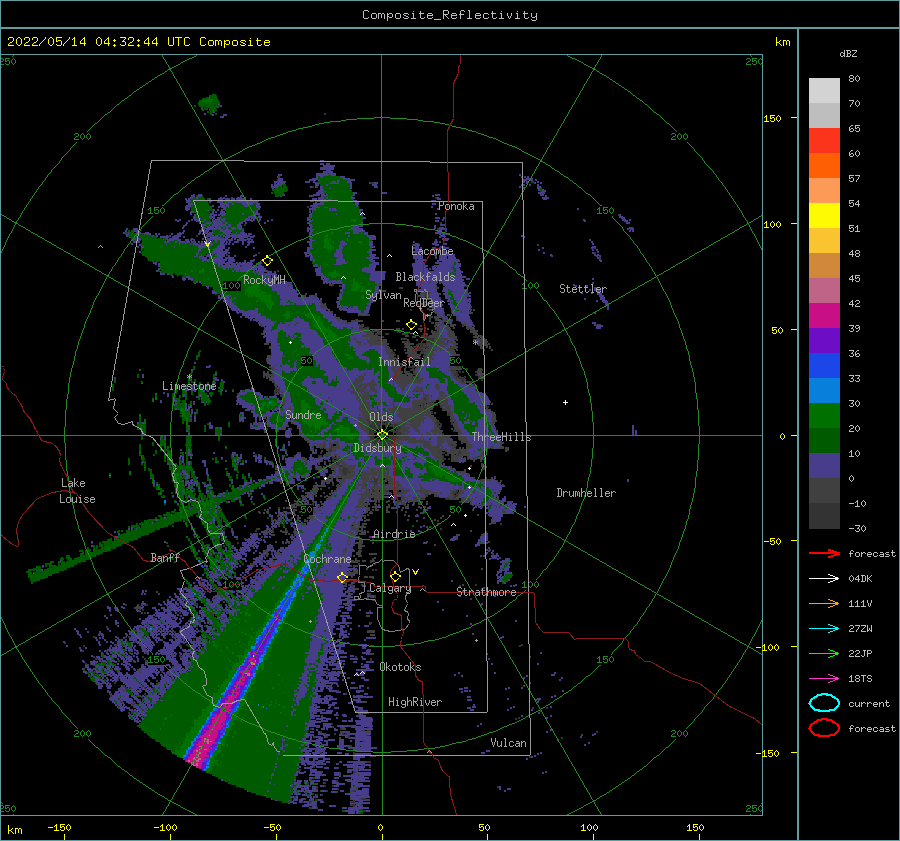Screen dimensions: 900x841
Task: Click the Innisfail city label
Action: pos(404,362)
